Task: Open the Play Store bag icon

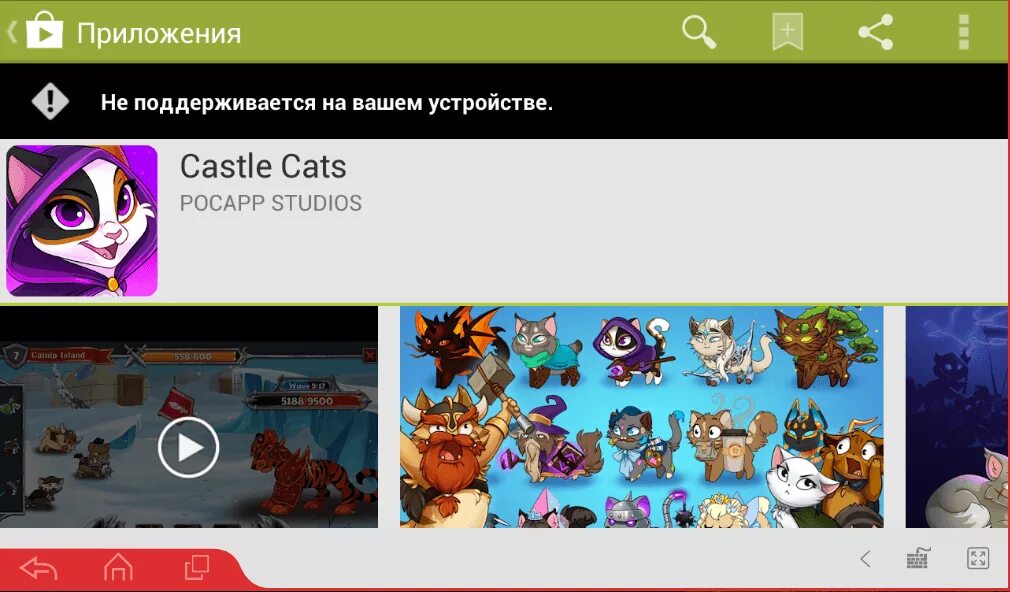Action: [x=44, y=30]
